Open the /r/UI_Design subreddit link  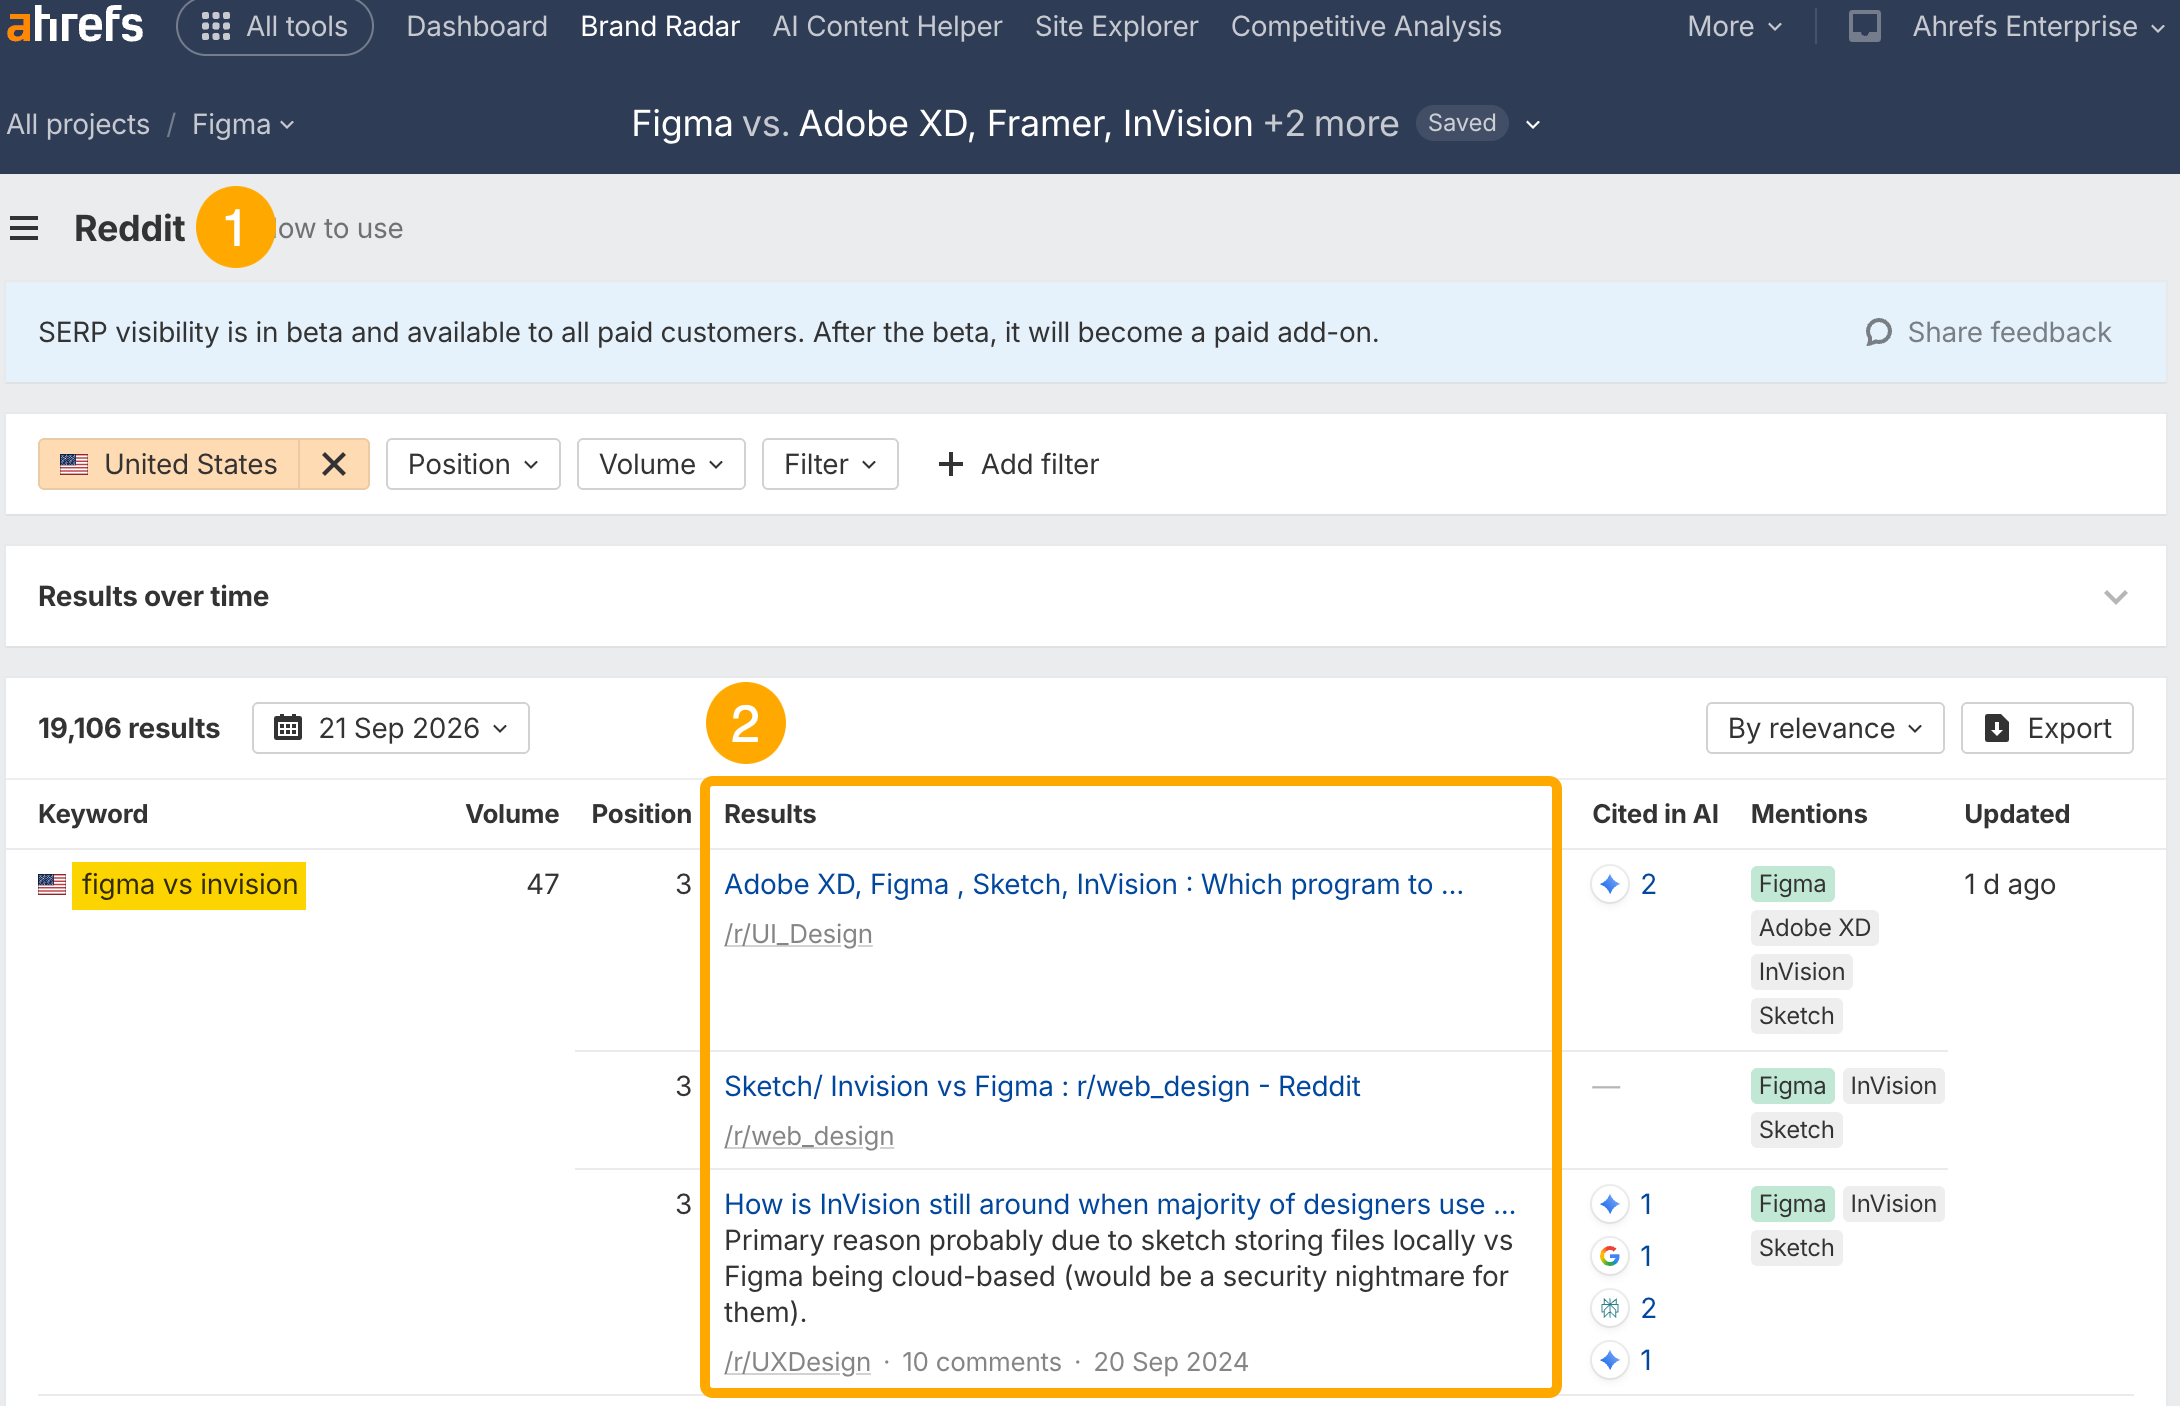click(798, 934)
